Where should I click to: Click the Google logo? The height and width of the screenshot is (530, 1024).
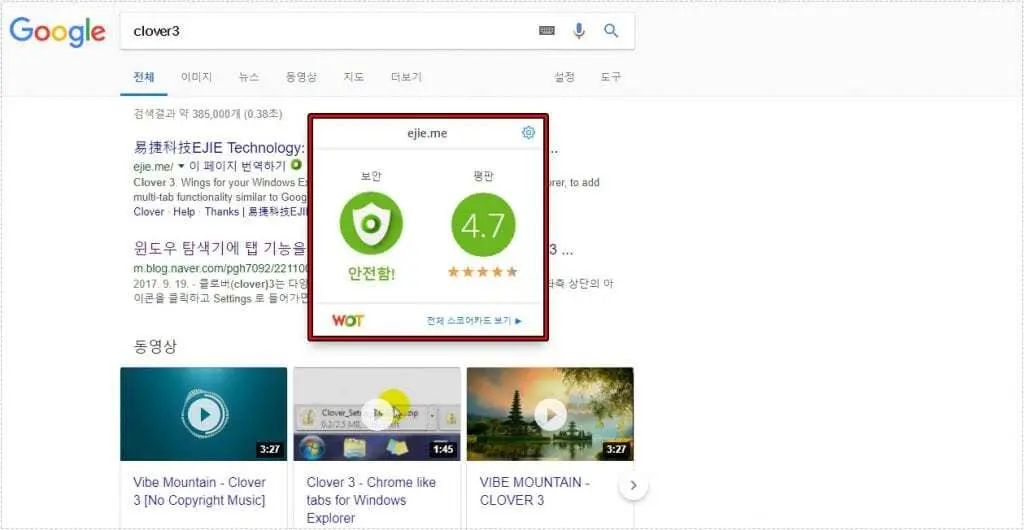(x=57, y=32)
